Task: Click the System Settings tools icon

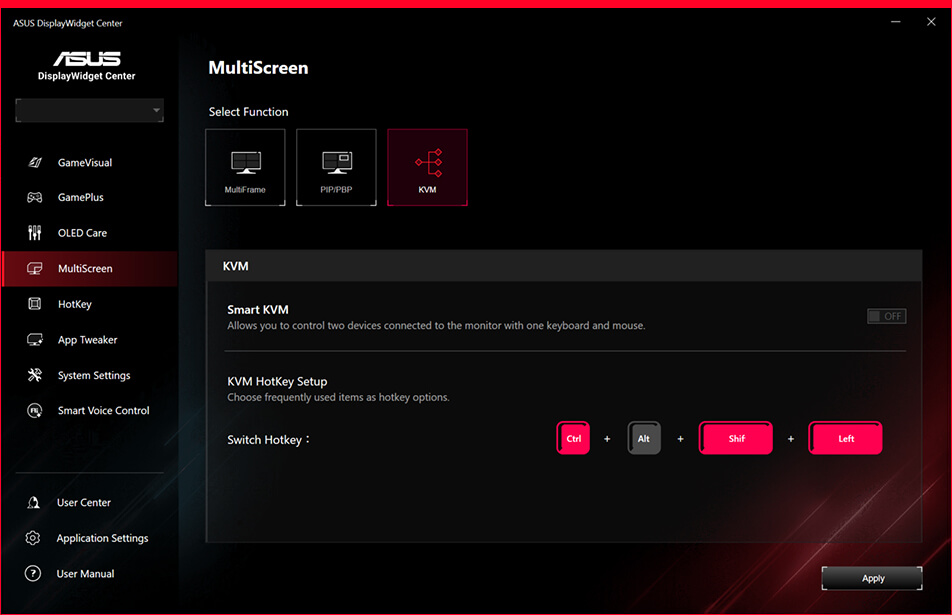Action: 35,375
